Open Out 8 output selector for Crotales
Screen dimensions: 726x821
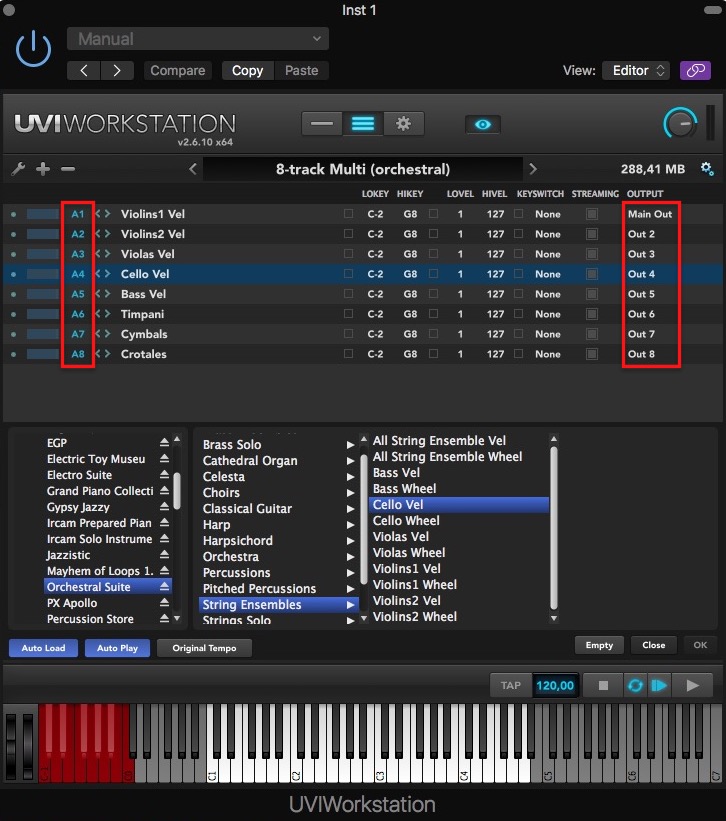(x=642, y=354)
